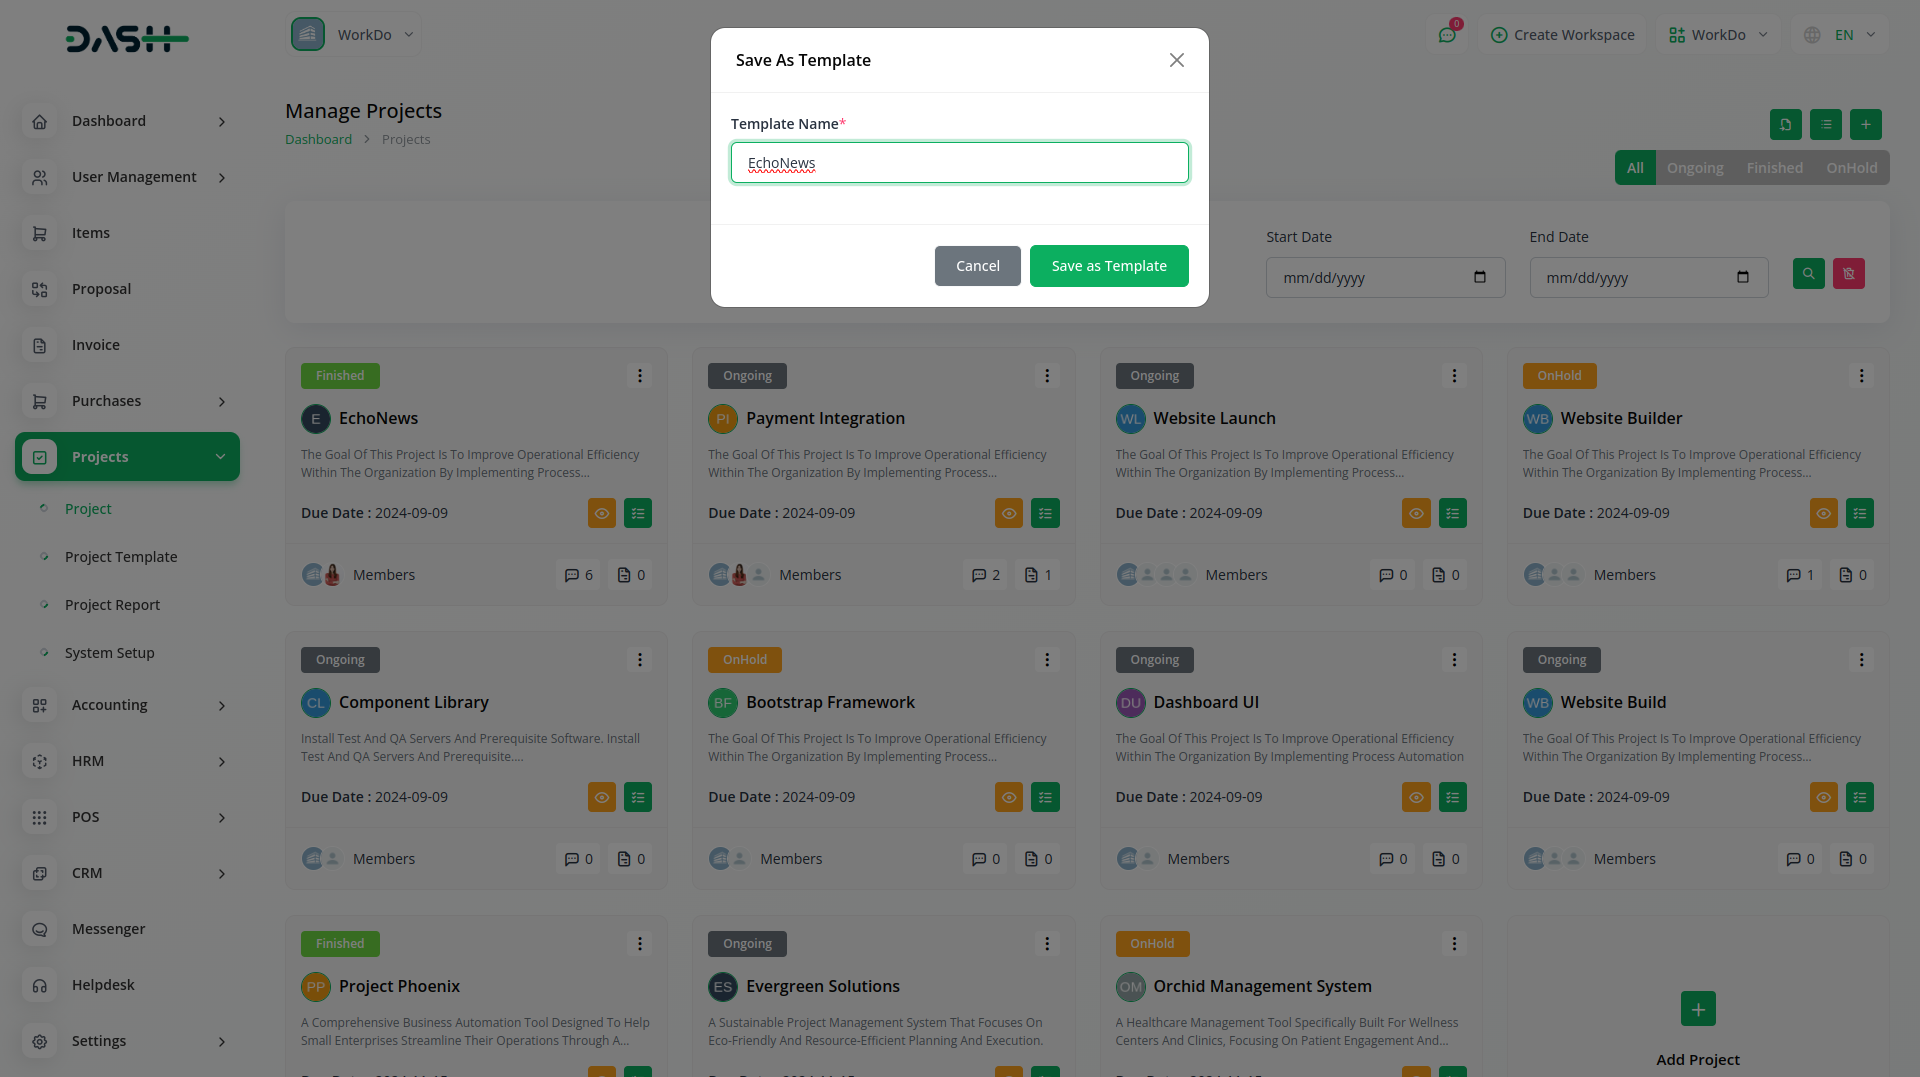The height and width of the screenshot is (1077, 1920).
Task: Open the Settings gear icon
Action: coord(40,1041)
